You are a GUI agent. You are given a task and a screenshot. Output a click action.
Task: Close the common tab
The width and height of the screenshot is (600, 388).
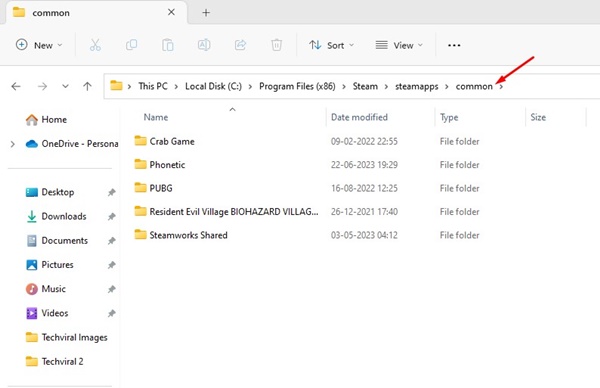point(171,12)
